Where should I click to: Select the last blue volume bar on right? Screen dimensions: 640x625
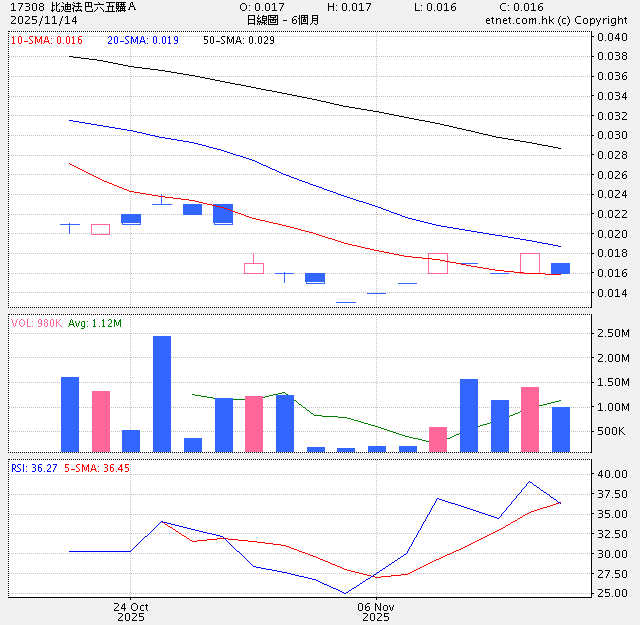(561, 429)
